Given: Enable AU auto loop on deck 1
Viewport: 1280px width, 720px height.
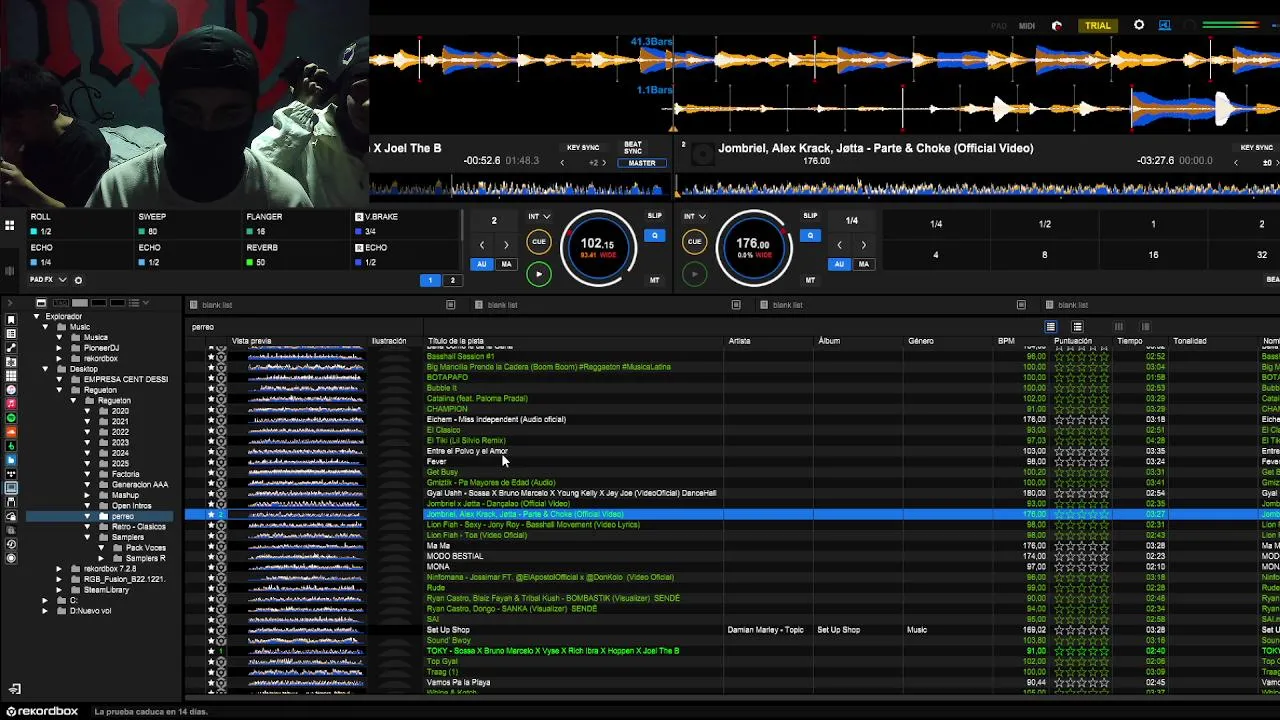Looking at the screenshot, I should (482, 264).
